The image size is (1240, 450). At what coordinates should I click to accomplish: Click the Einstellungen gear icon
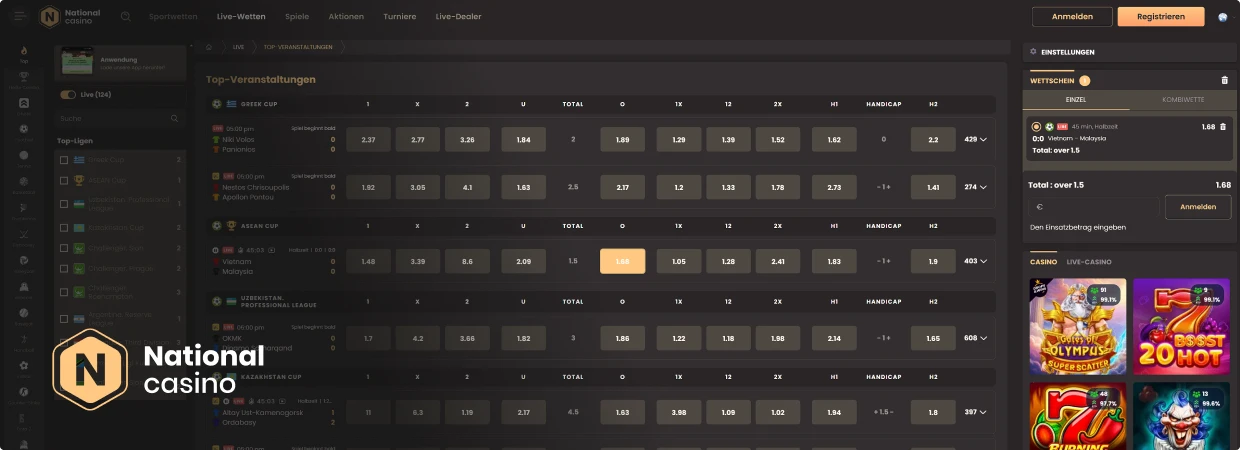click(x=1033, y=51)
